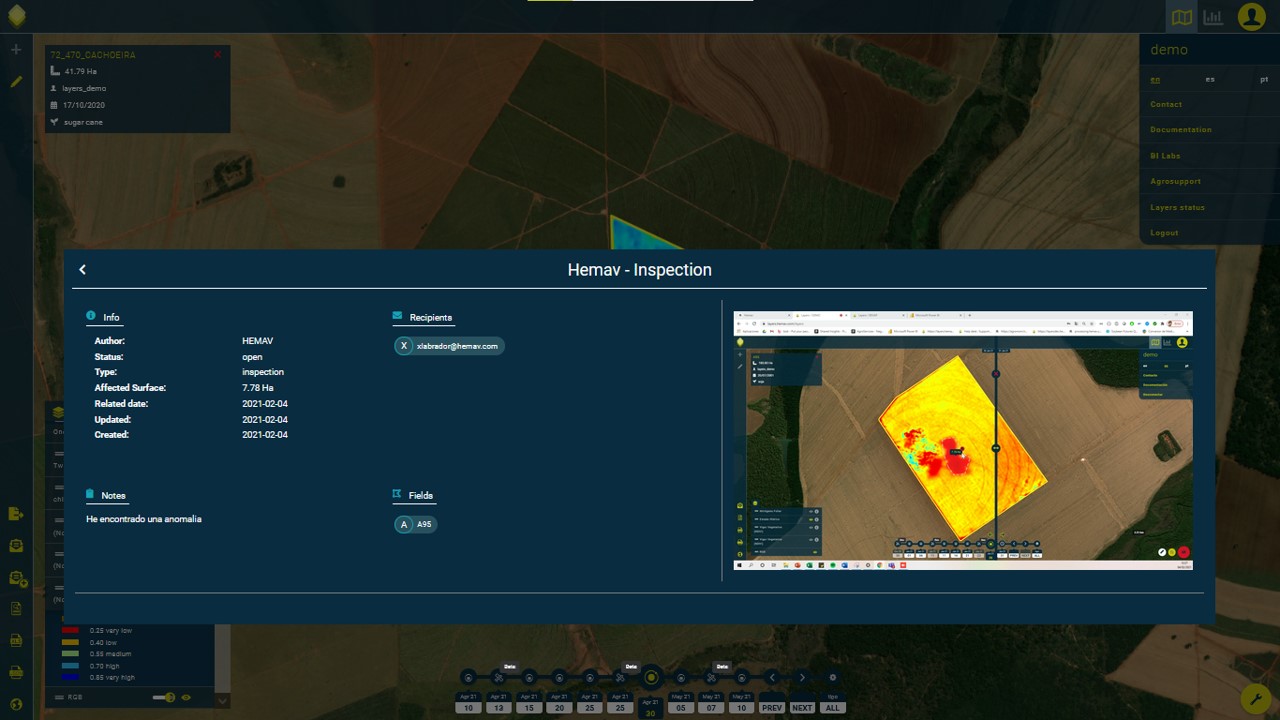Screen dimensions: 1280x720
Task: Open BI Labs in the demo menu
Action: (x=1165, y=156)
